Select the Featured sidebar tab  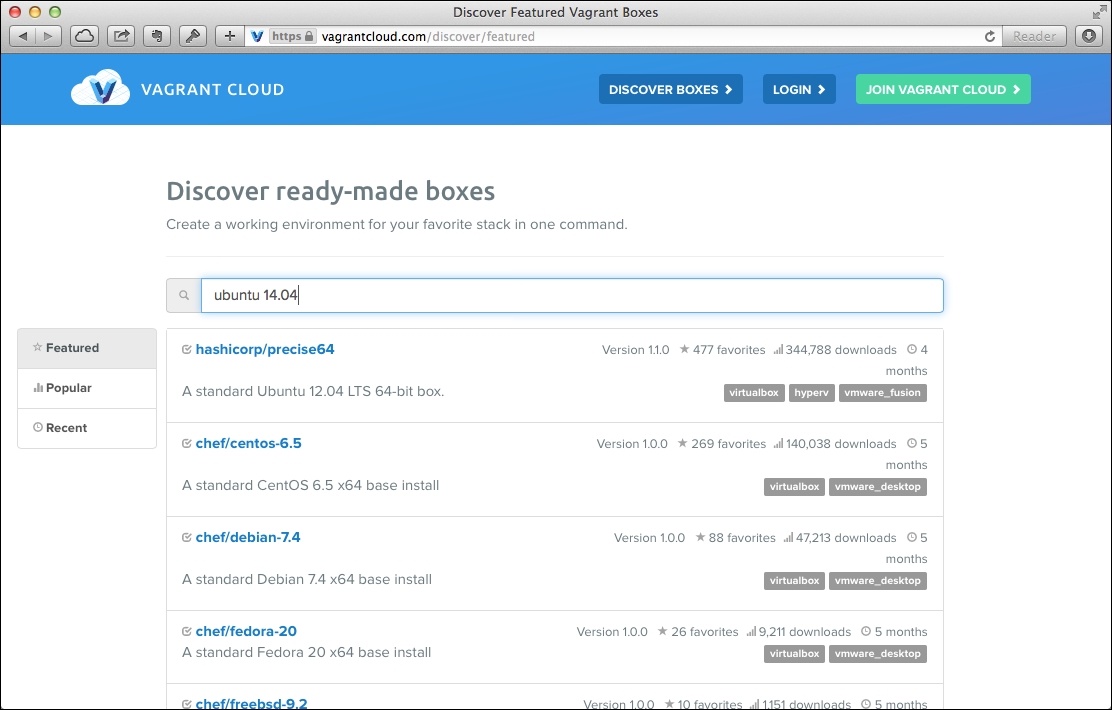(x=87, y=348)
